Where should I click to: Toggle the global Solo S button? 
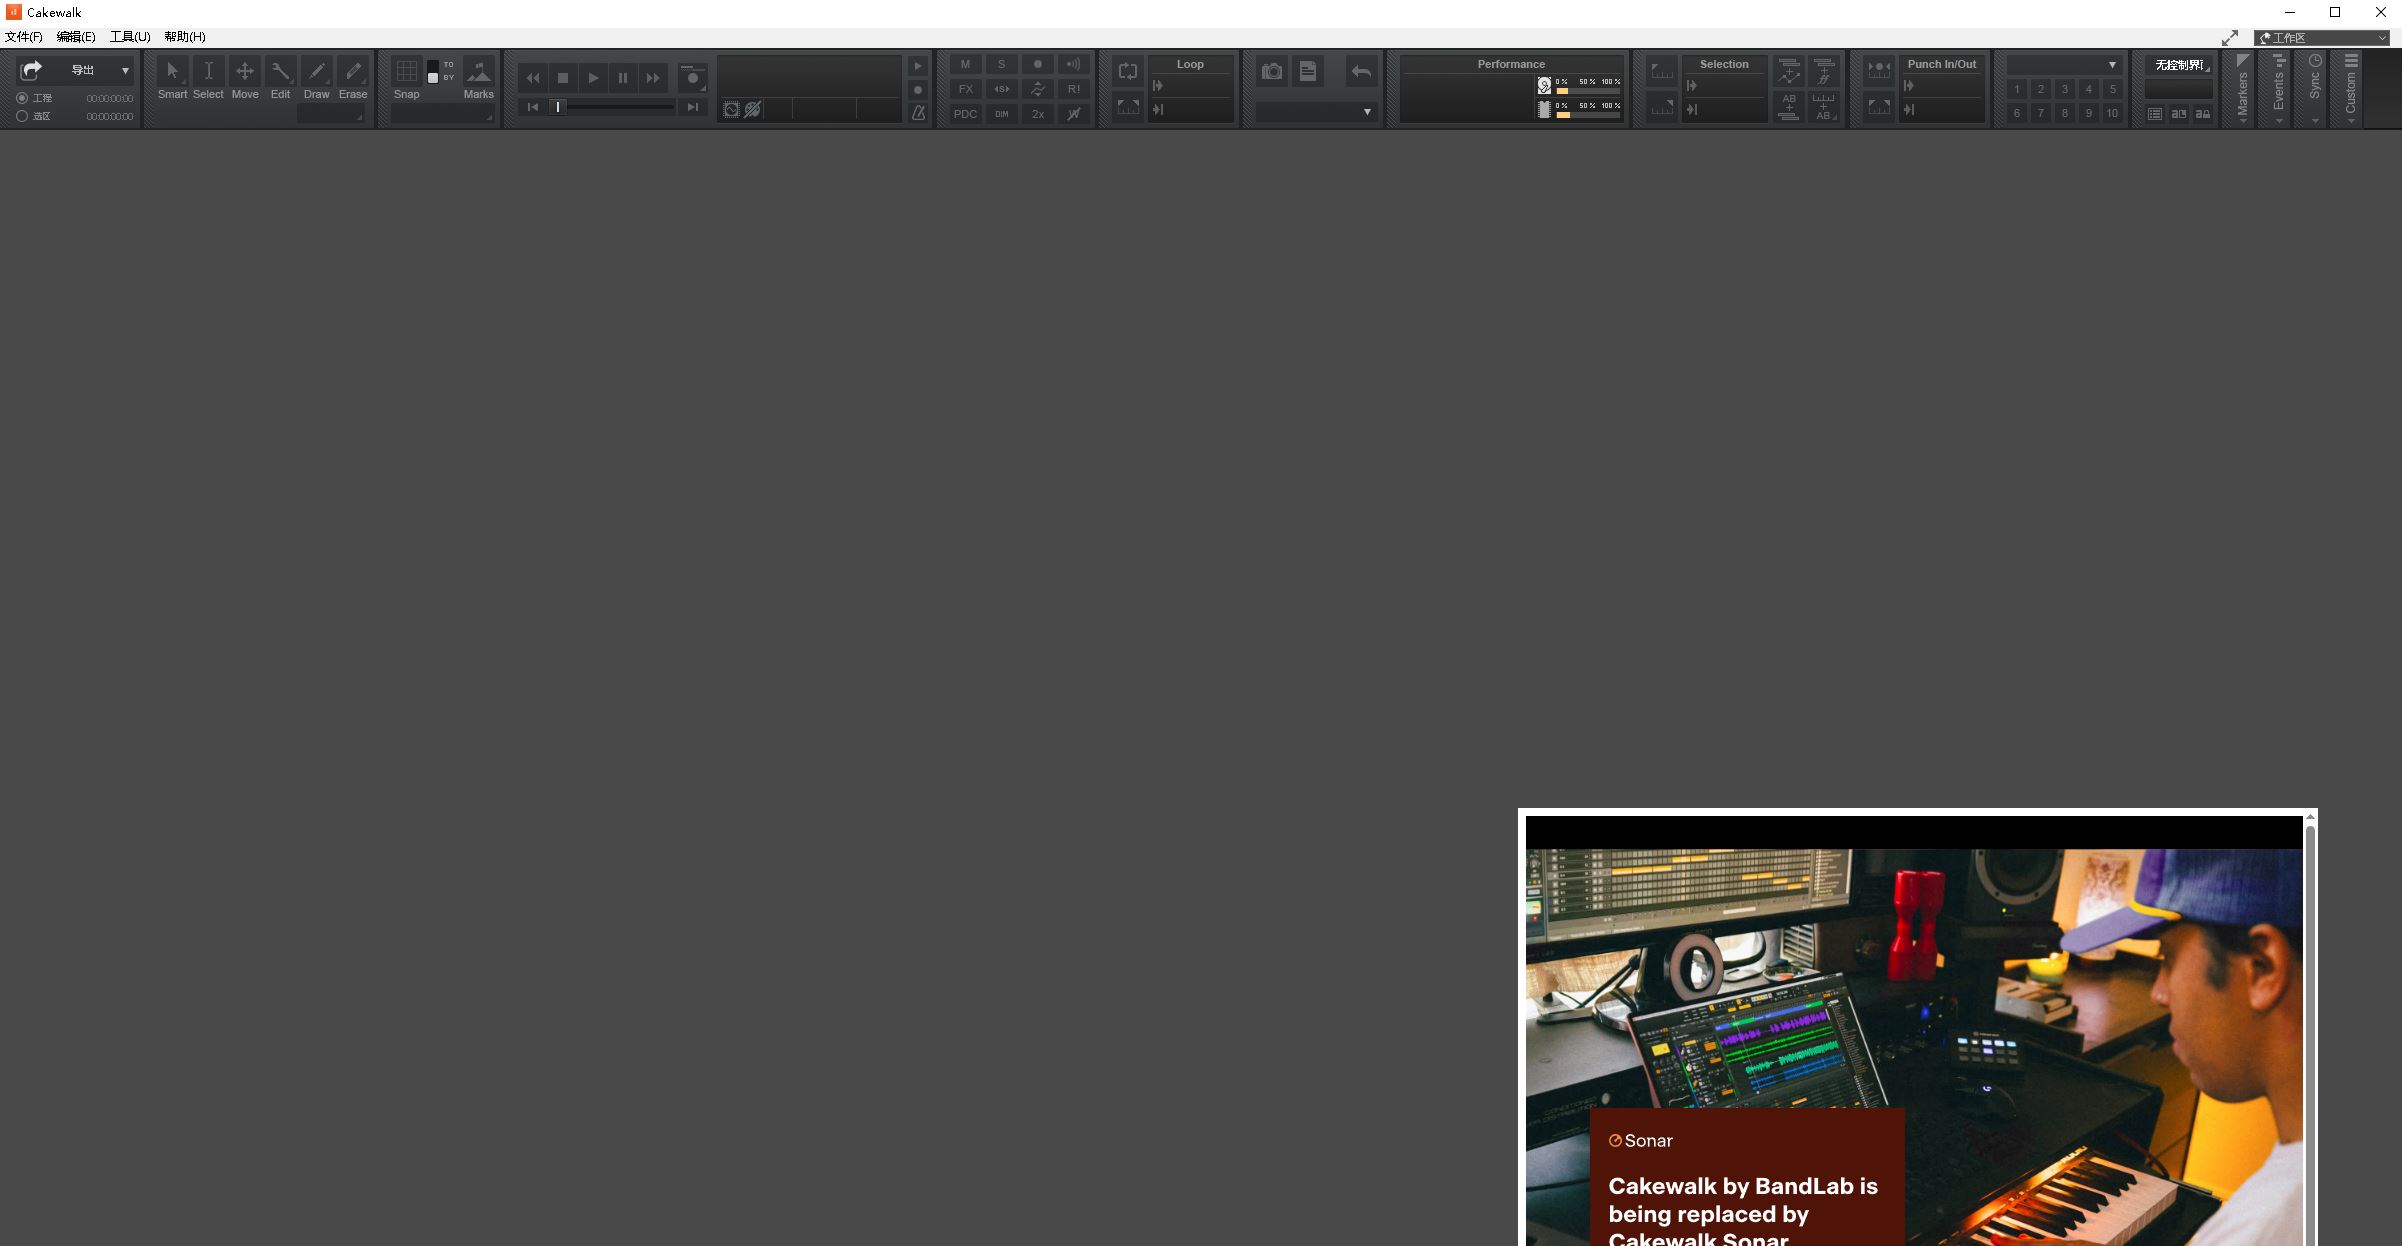[x=1001, y=64]
